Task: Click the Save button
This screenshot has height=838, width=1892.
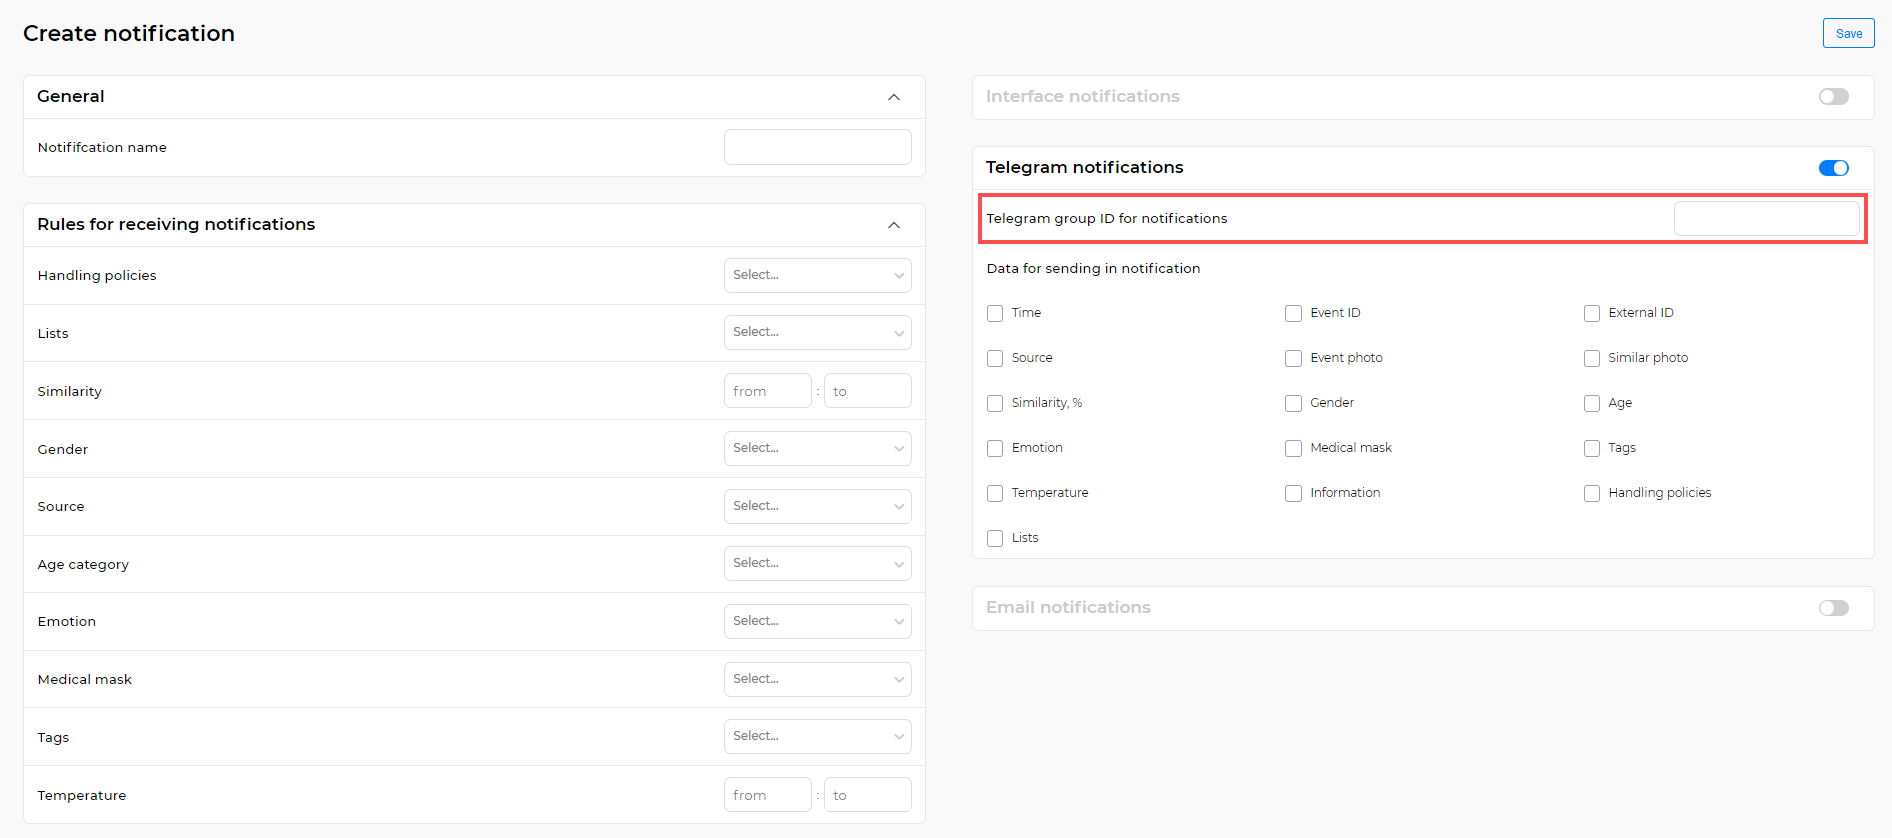Action: pyautogui.click(x=1848, y=33)
